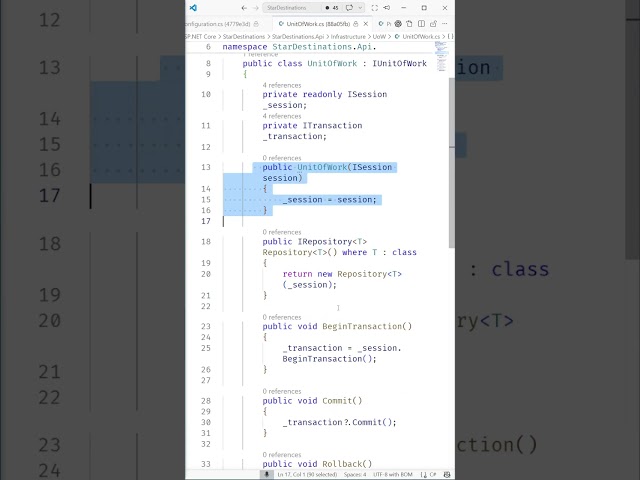Click the VS Code logo icon
This screenshot has width=640, height=480.
[193, 8]
